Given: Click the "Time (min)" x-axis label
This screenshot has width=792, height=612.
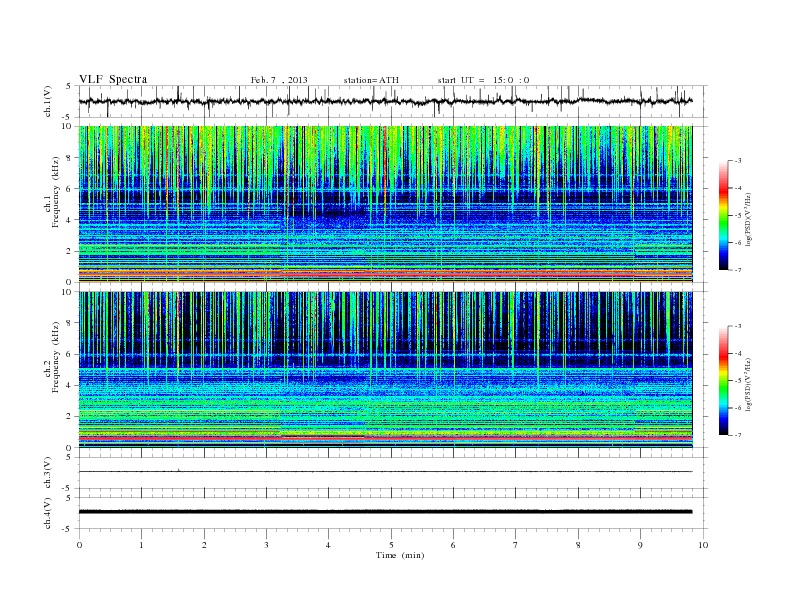Looking at the screenshot, I should 400,555.
